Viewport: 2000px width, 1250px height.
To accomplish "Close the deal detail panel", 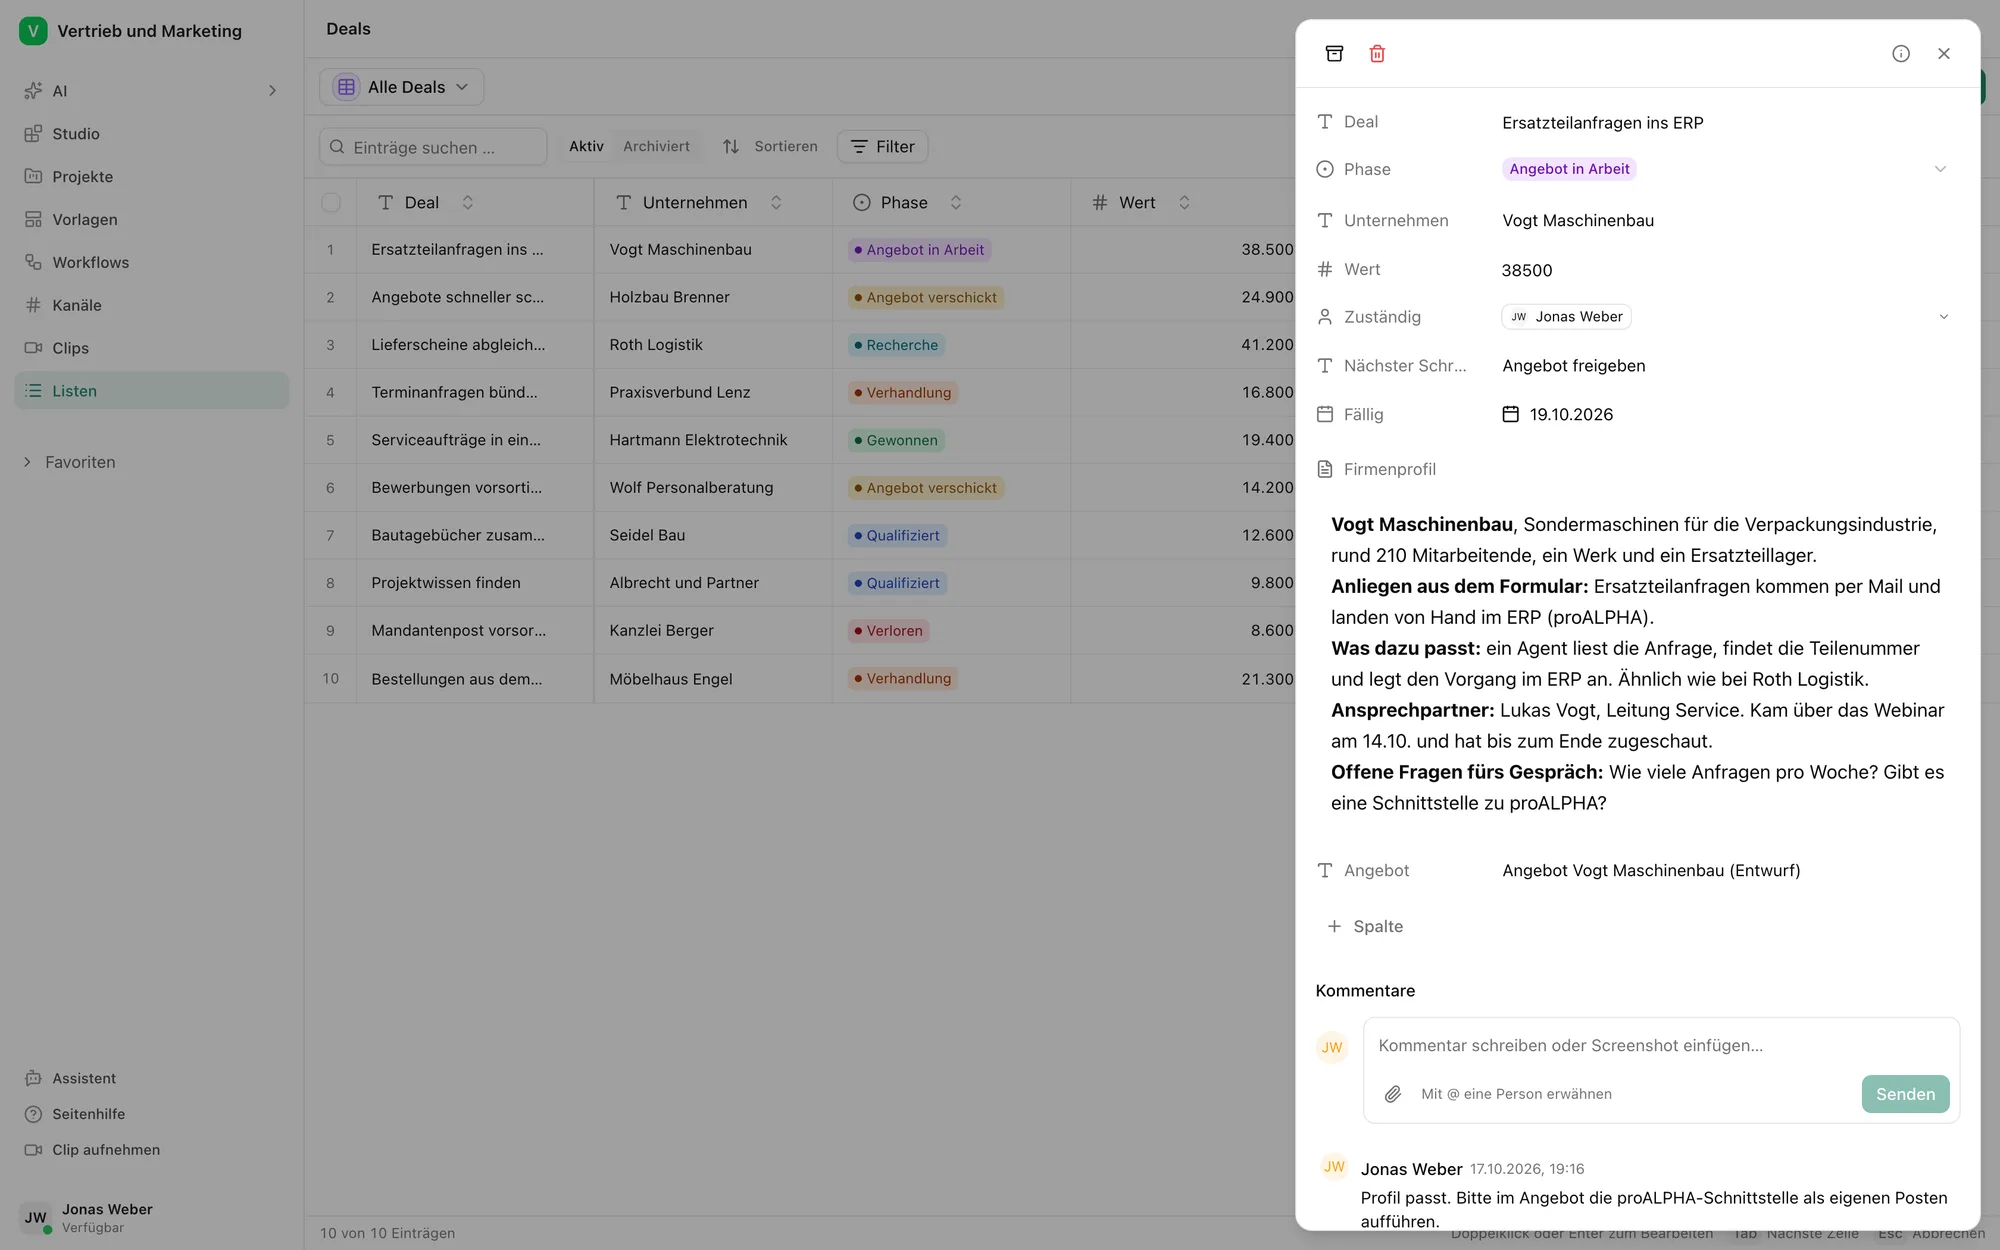I will click(1944, 53).
